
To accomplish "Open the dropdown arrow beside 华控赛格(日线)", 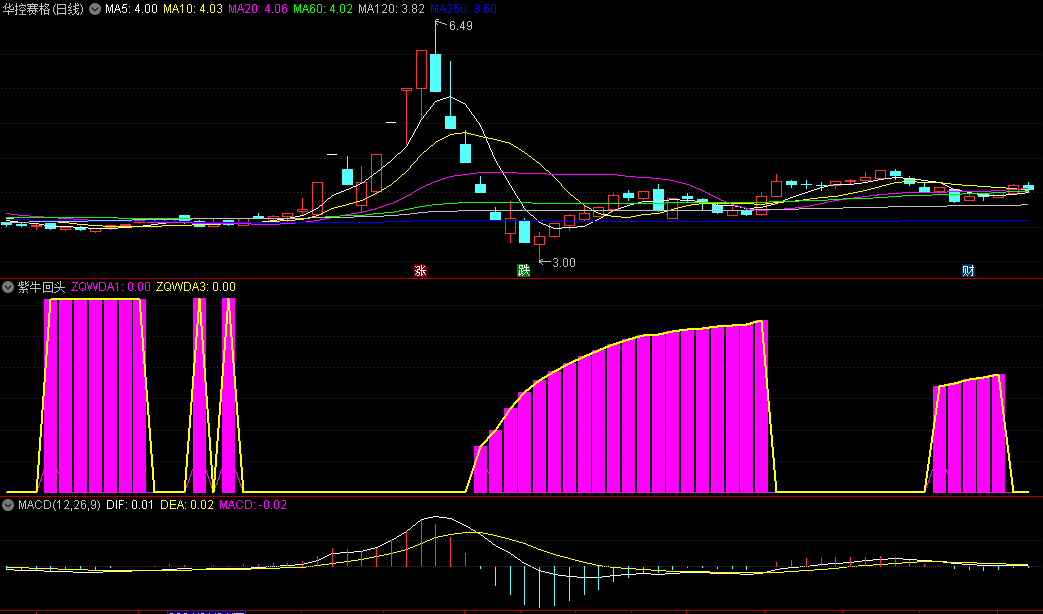I will point(95,9).
